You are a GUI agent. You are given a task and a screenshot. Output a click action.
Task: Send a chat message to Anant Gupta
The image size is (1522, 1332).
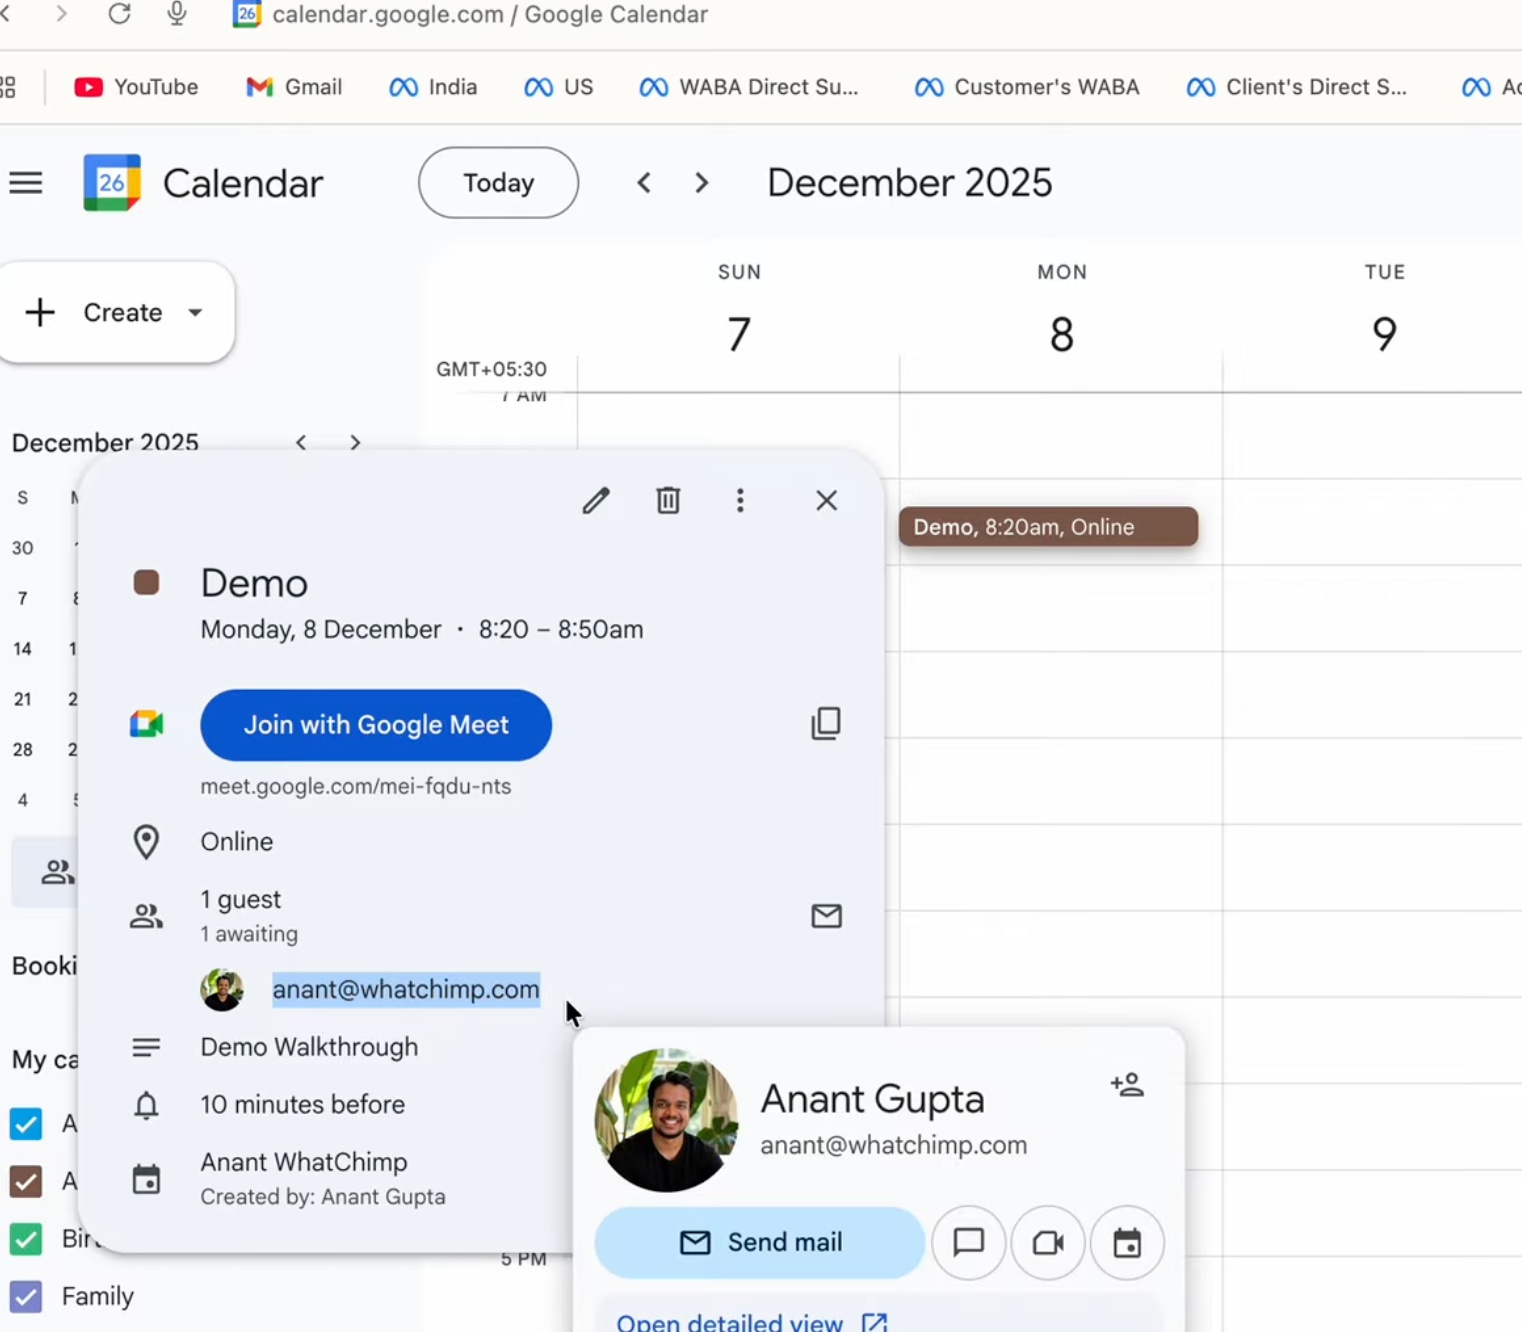(968, 1243)
